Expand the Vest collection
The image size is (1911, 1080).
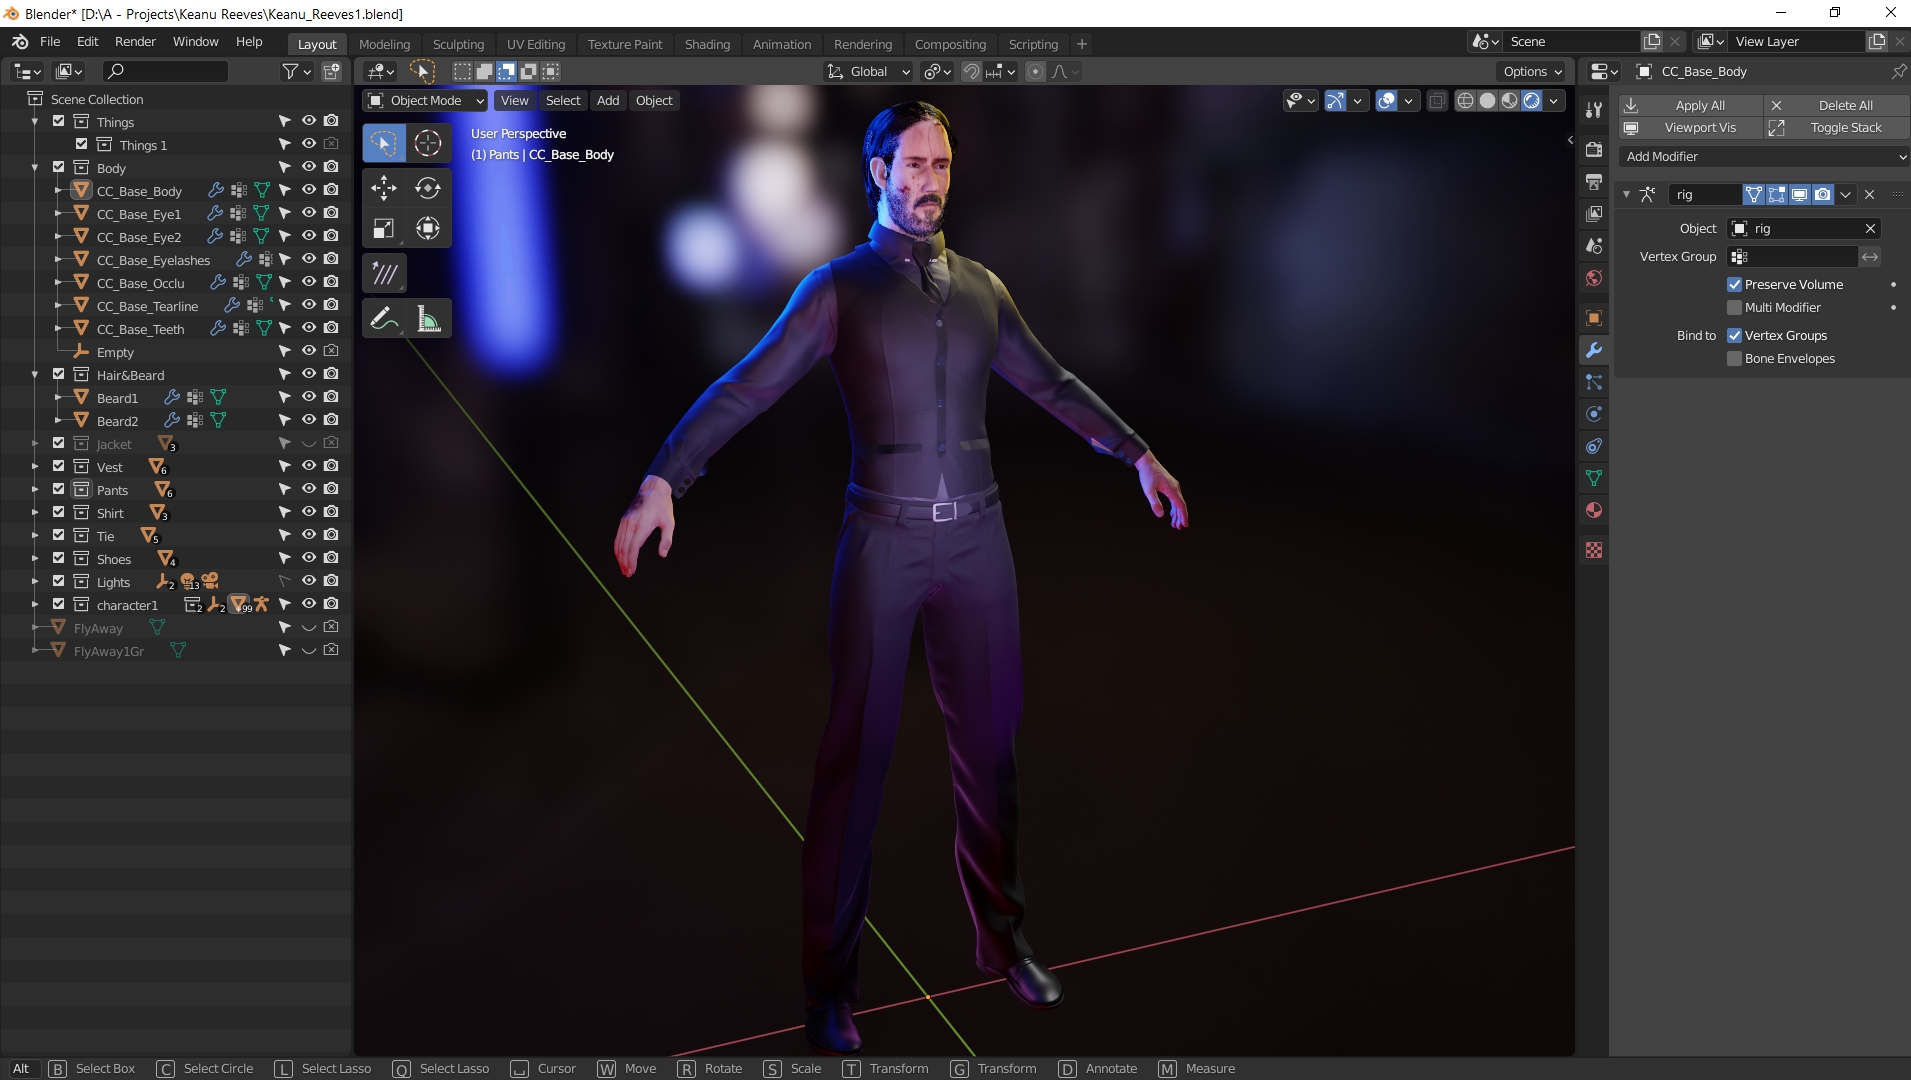pyautogui.click(x=35, y=467)
